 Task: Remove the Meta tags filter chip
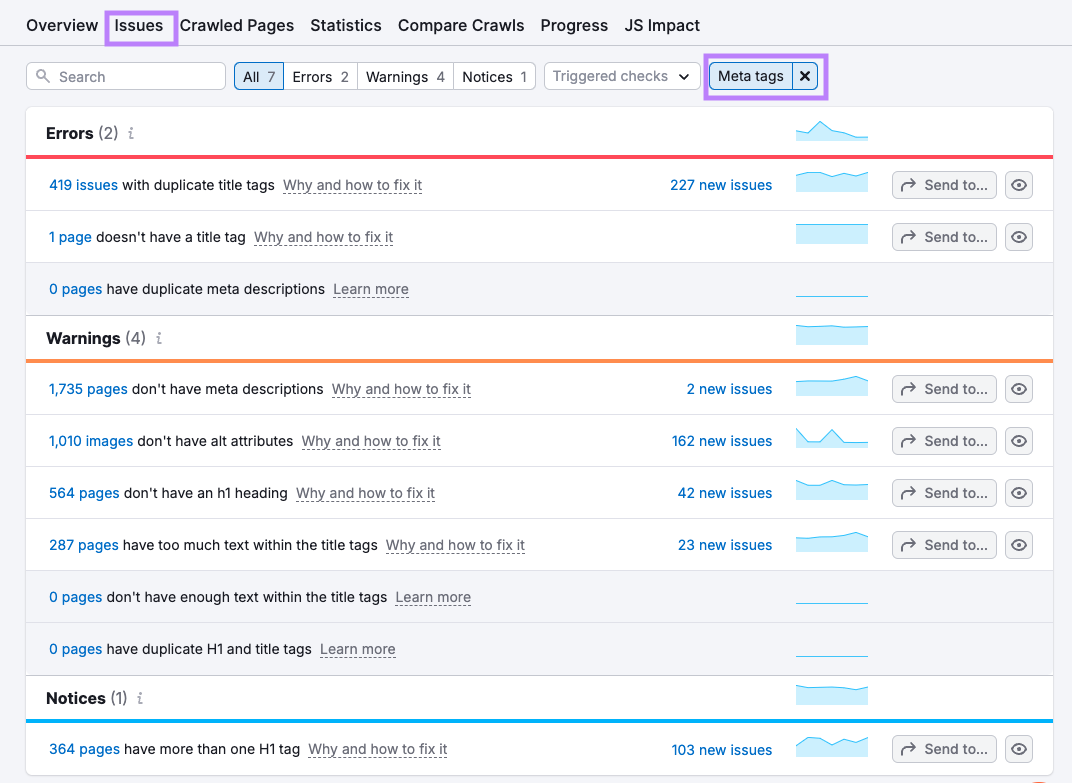point(805,76)
